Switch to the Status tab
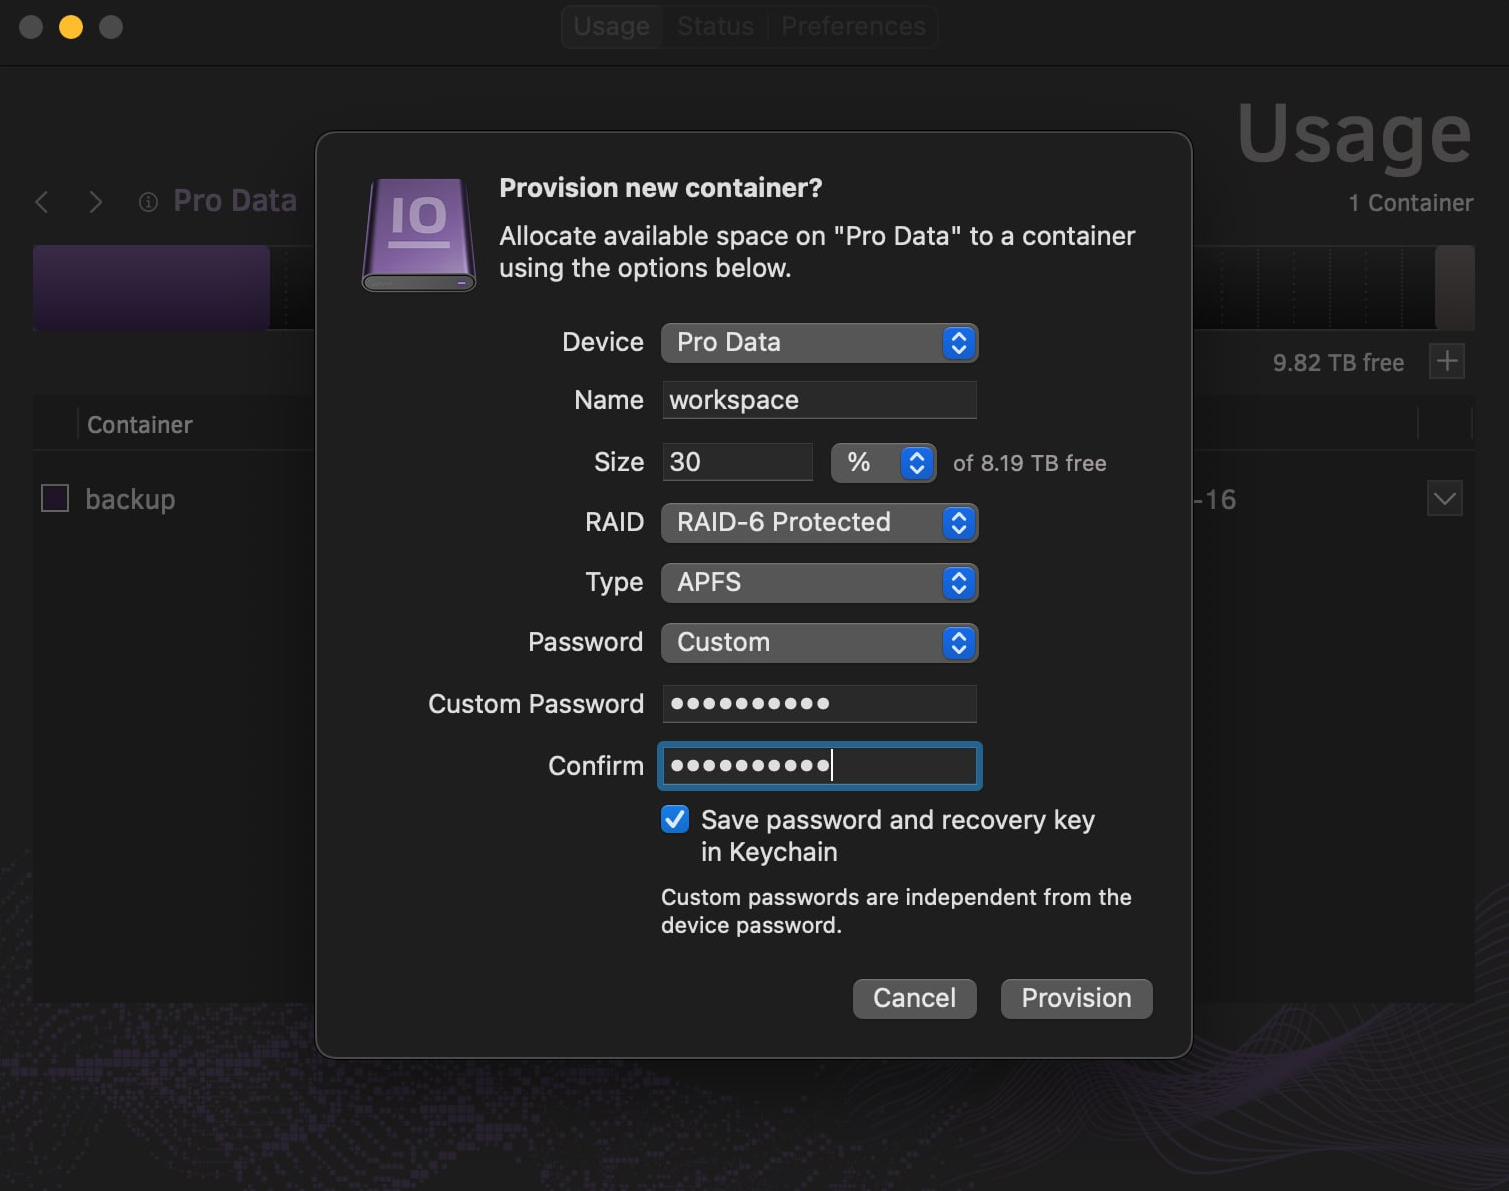 (715, 26)
